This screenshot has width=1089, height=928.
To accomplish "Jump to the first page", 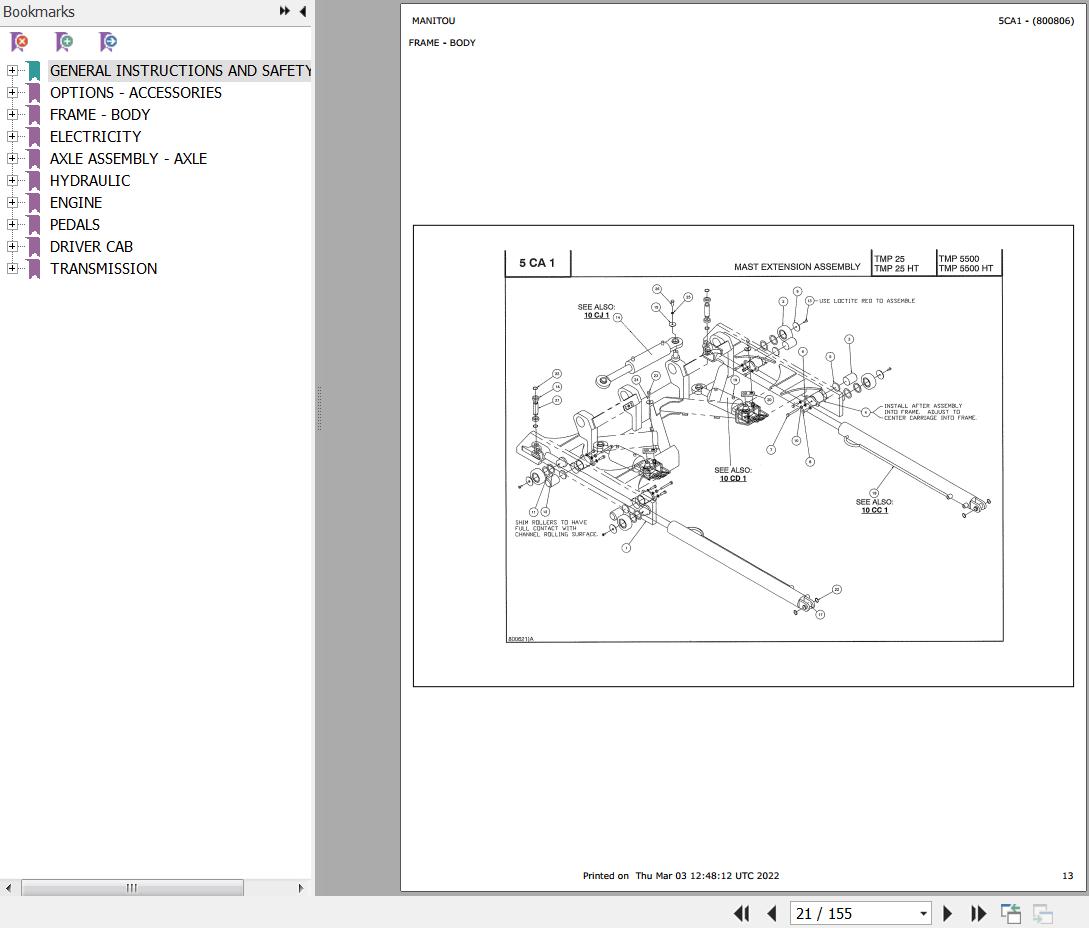I will [742, 913].
